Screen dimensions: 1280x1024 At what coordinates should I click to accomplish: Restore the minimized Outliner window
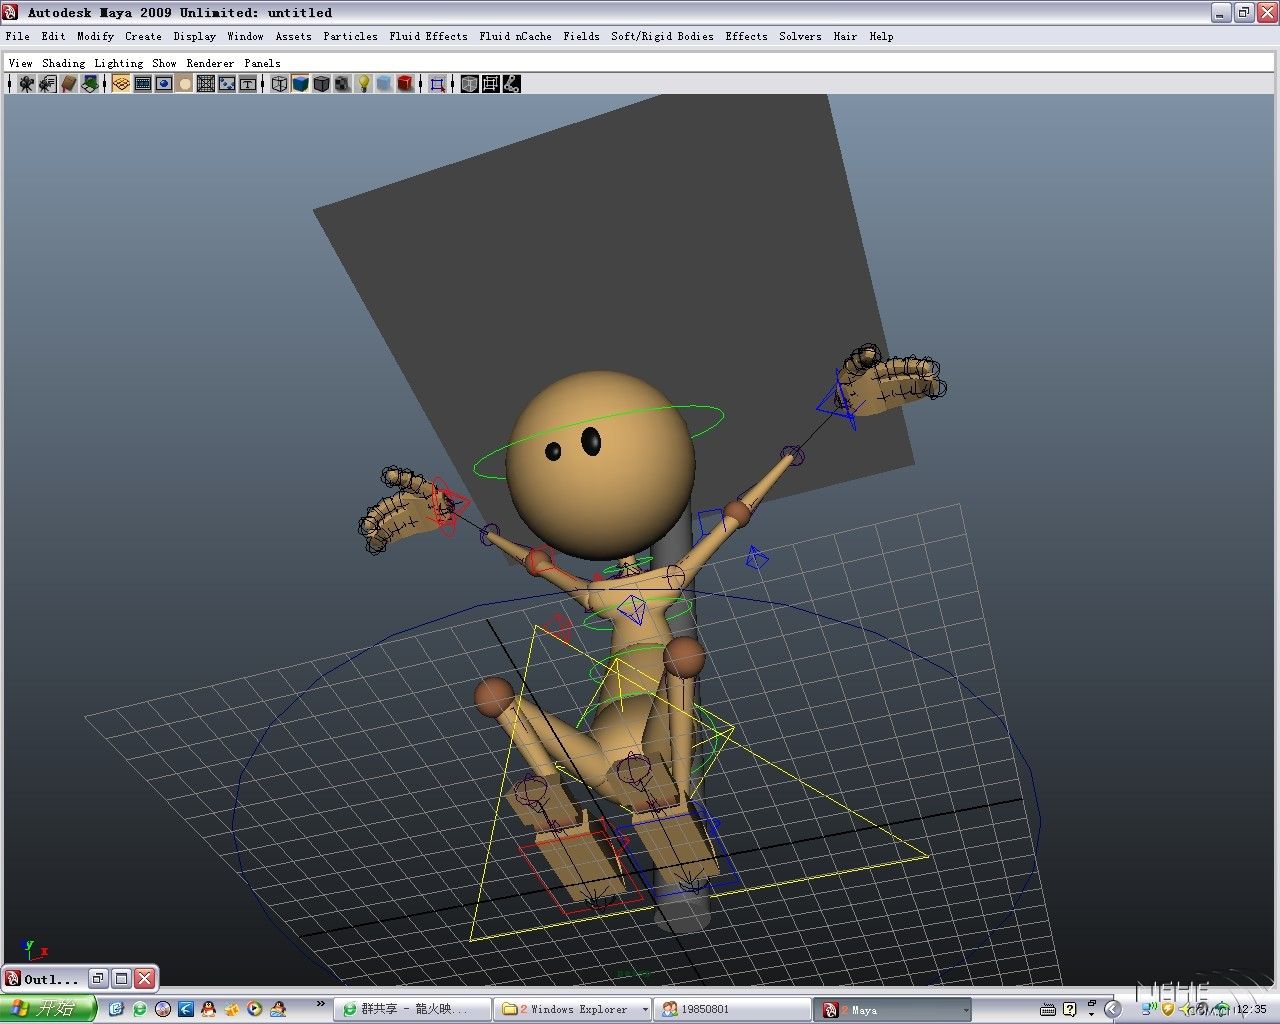coord(98,978)
